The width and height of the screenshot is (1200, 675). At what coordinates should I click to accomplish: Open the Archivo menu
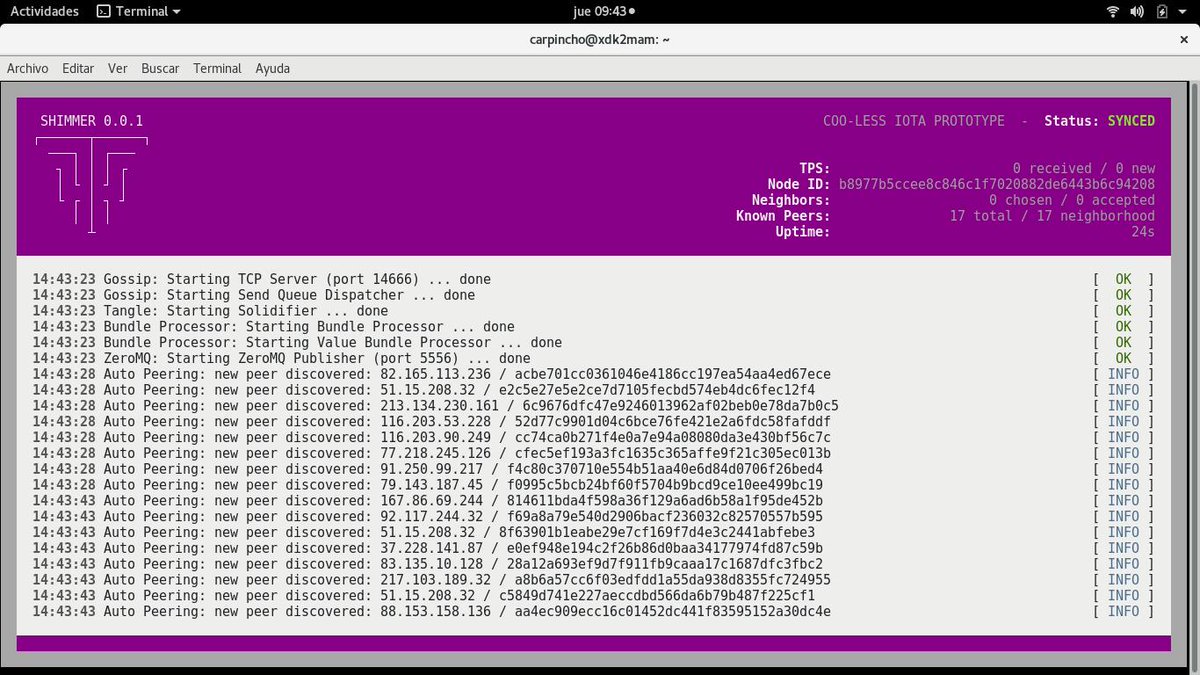pyautogui.click(x=28, y=68)
